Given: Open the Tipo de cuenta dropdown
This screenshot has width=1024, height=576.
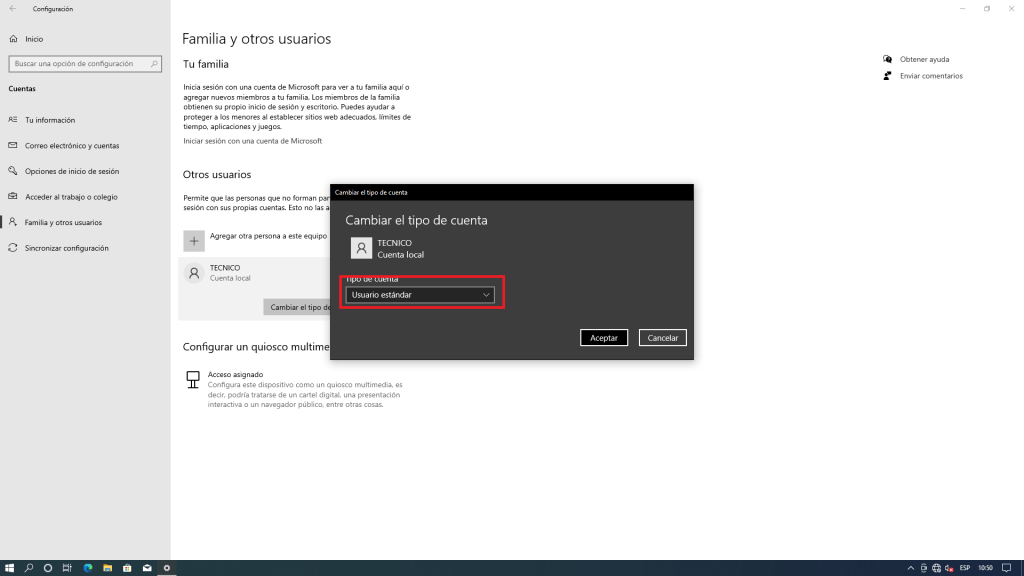Looking at the screenshot, I should [x=420, y=295].
